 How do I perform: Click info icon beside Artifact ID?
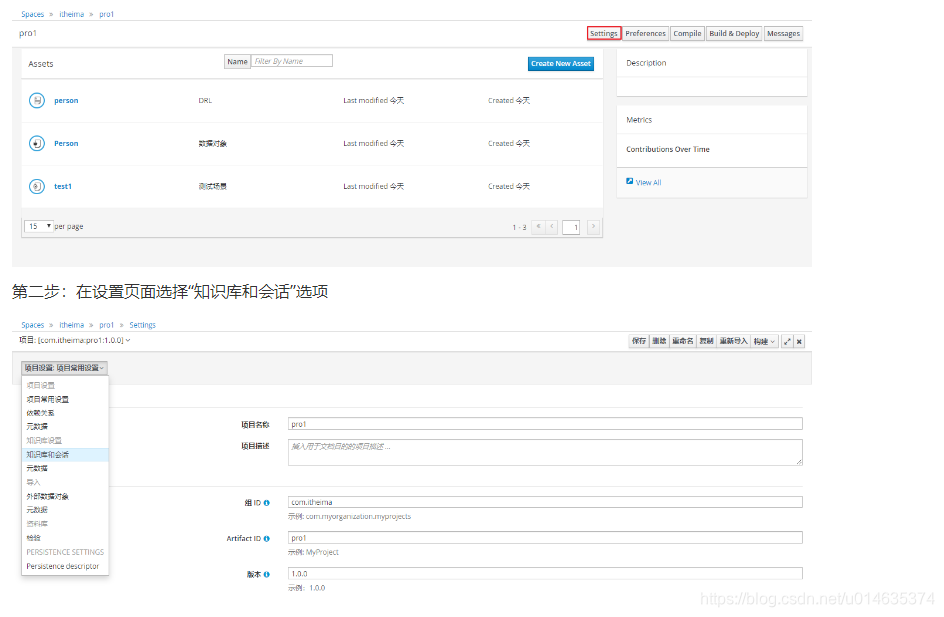(x=267, y=539)
